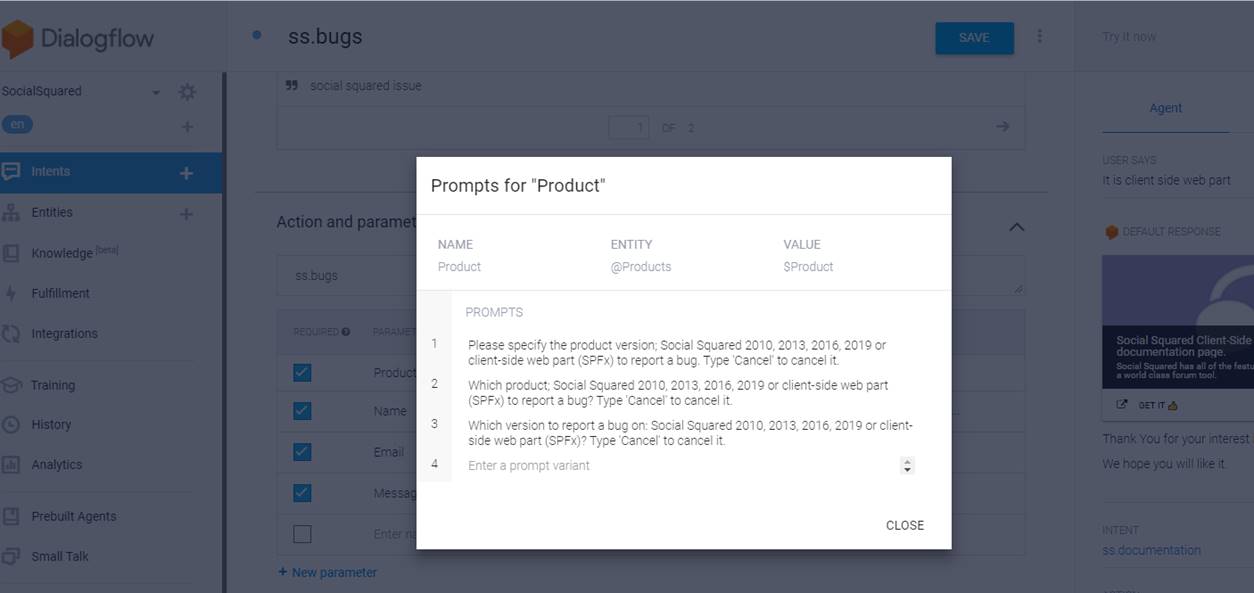Click the Enter a prompt variant field
Viewport: 1254px width, 593px height.
(x=680, y=466)
